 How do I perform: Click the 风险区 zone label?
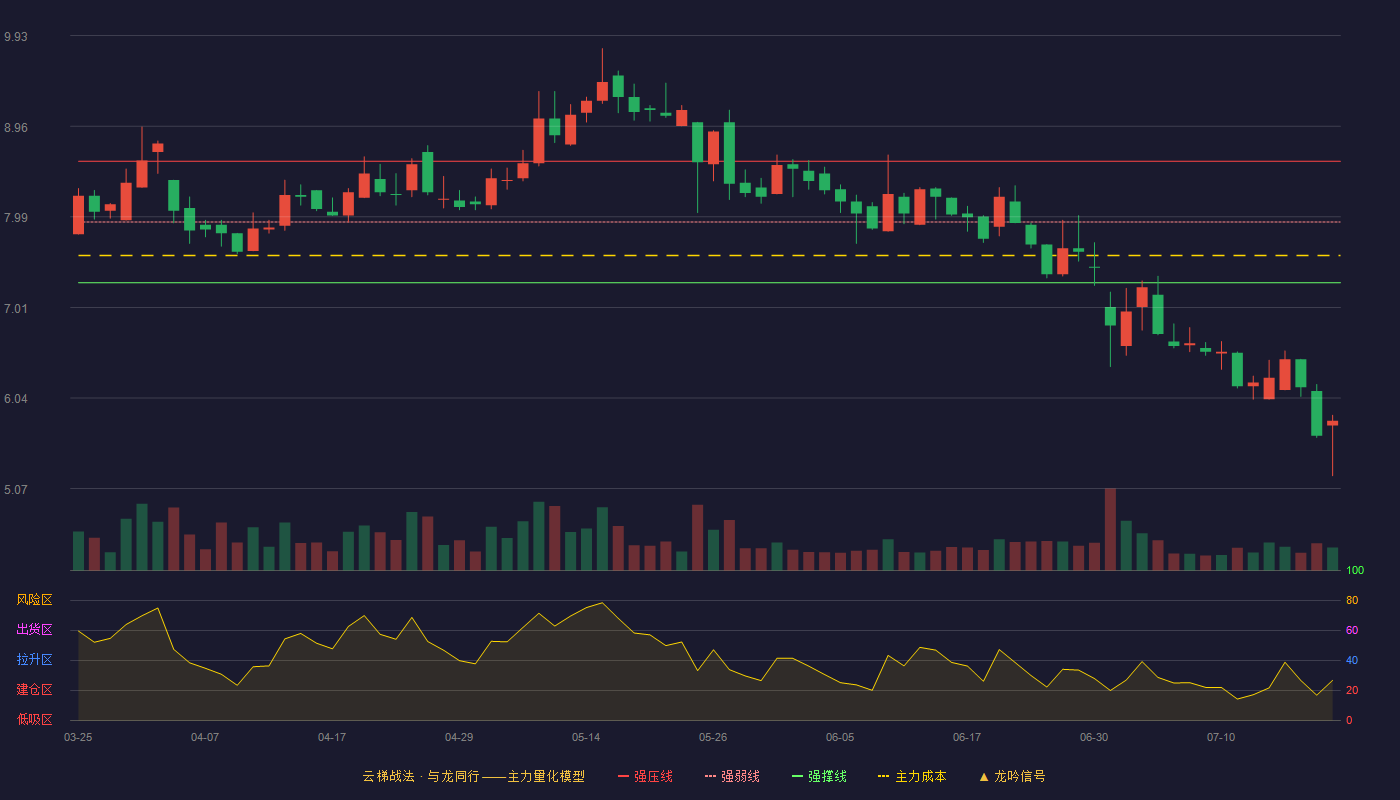[34, 600]
